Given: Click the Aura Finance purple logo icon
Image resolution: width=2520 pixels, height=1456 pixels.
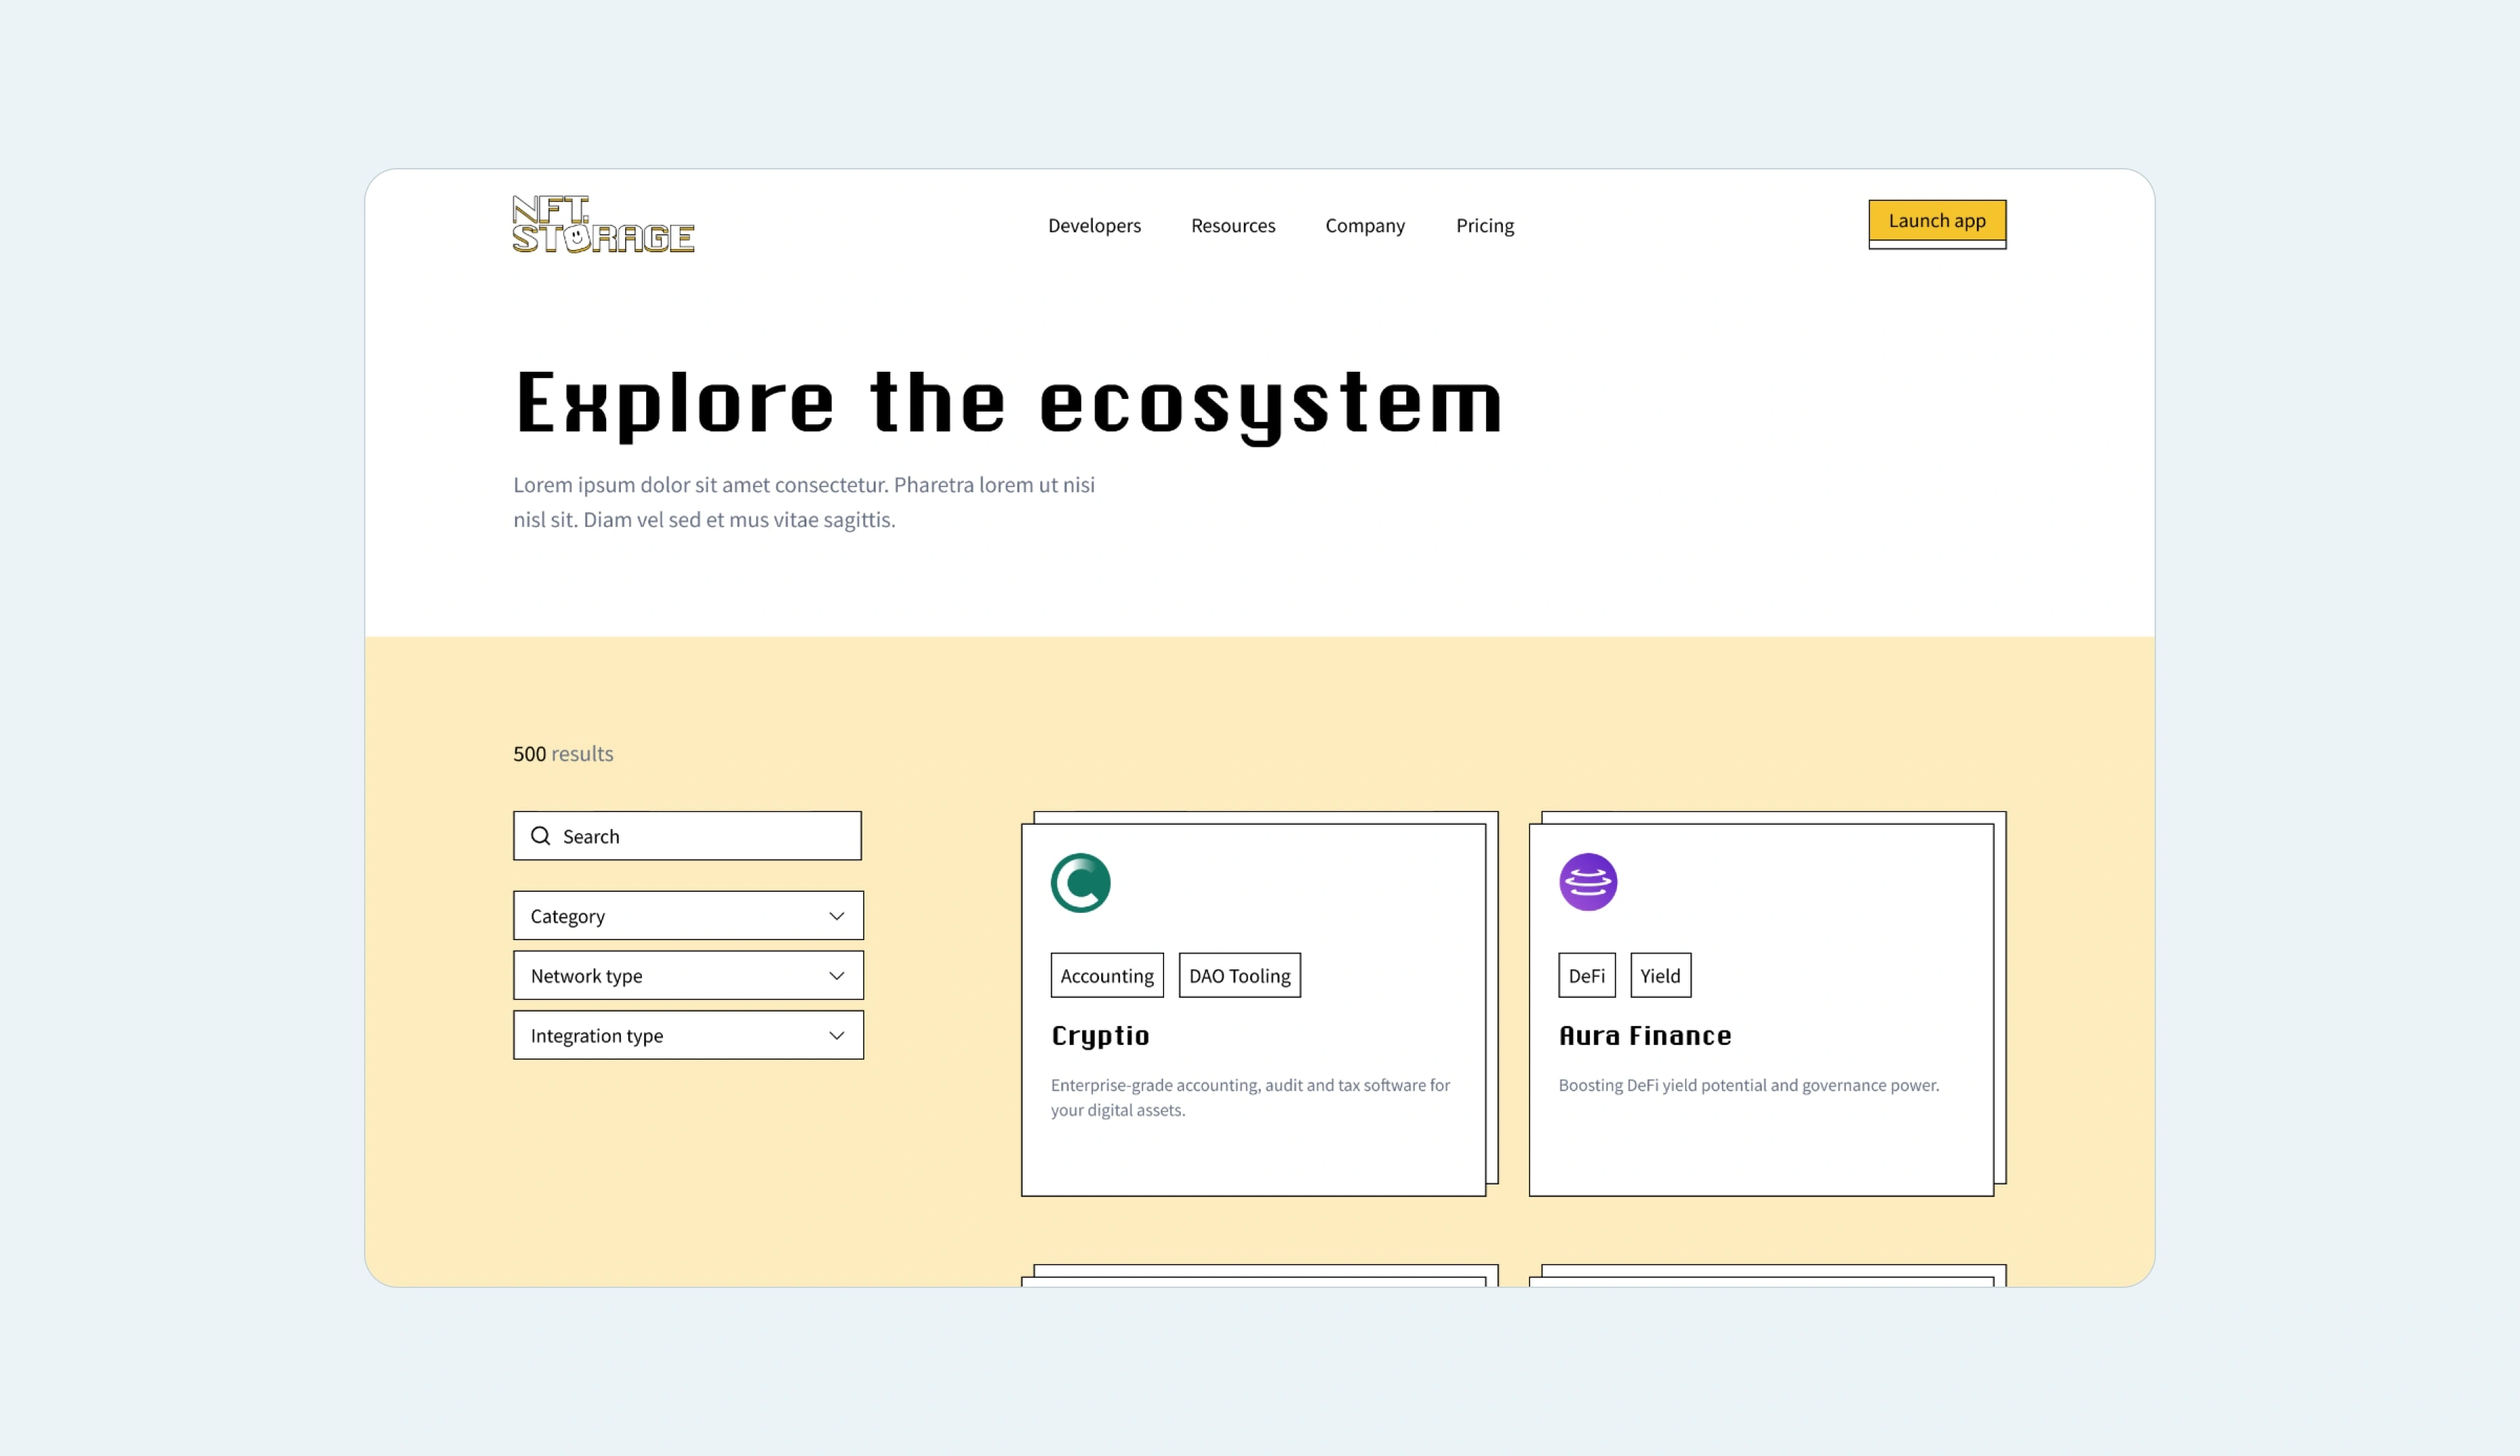Looking at the screenshot, I should coord(1588,882).
